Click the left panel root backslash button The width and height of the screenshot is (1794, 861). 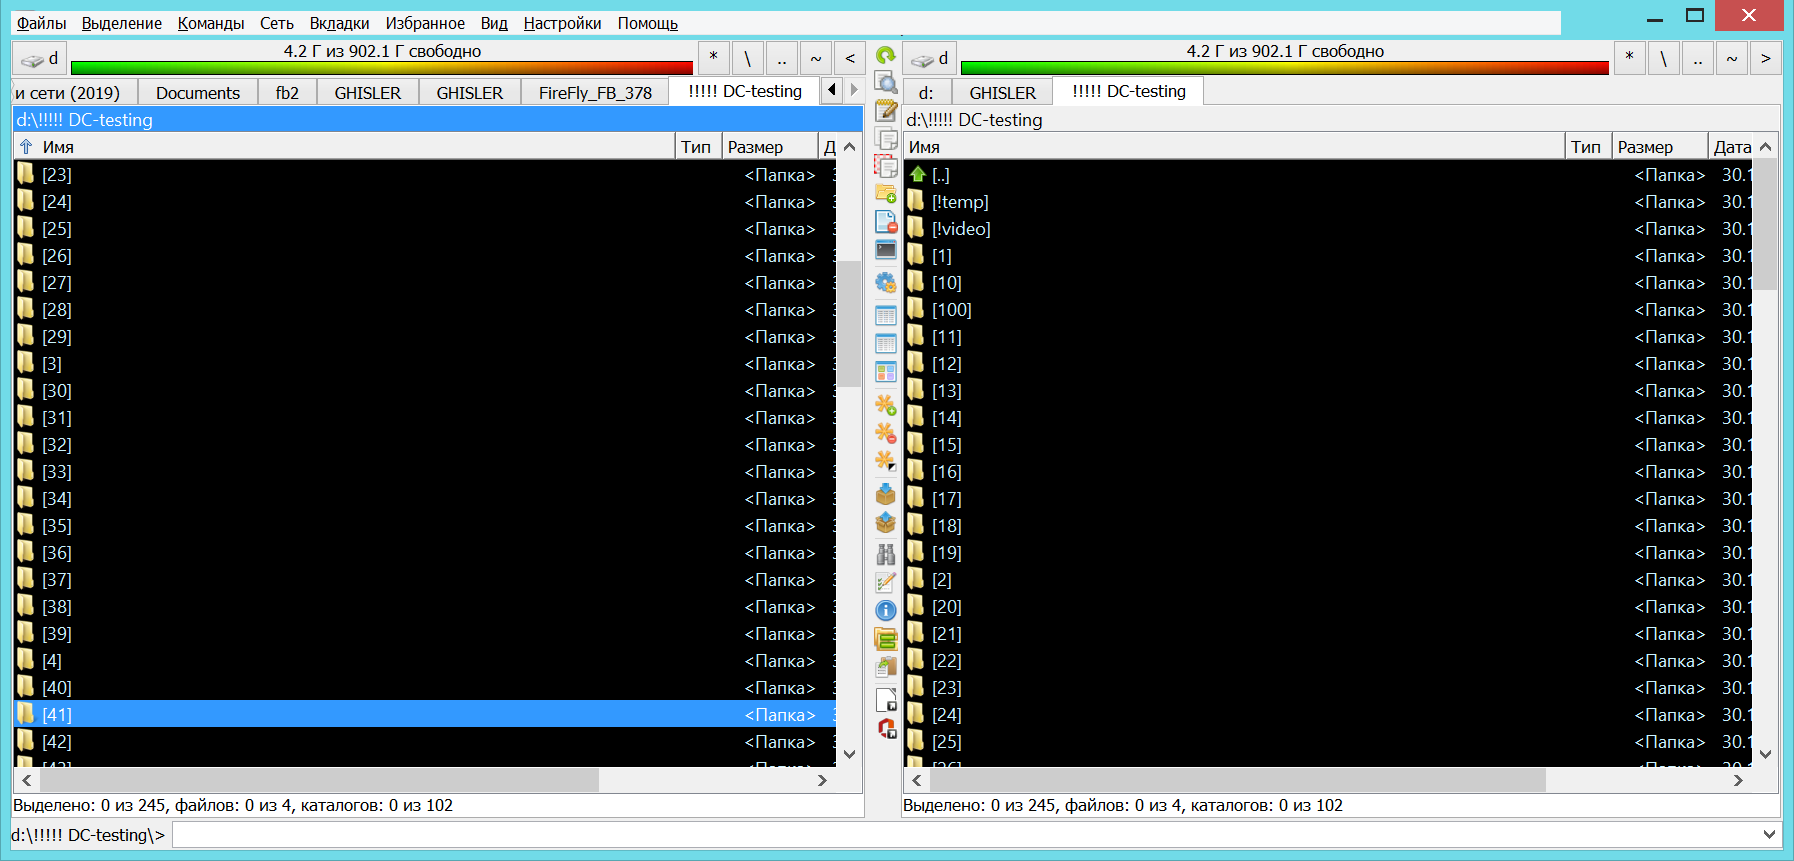click(747, 59)
